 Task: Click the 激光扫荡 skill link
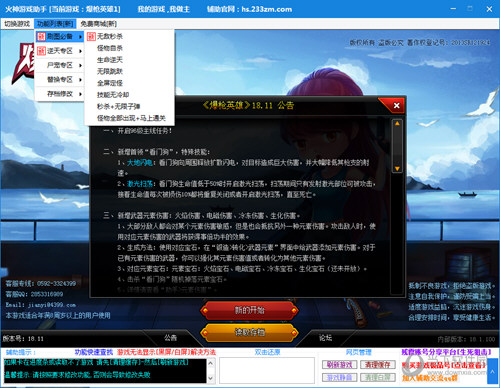(139, 184)
